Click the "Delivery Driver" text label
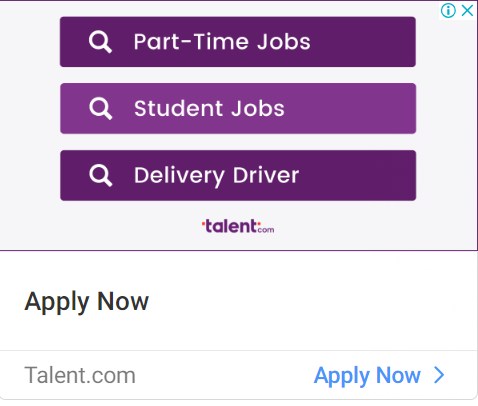Image resolution: width=478 pixels, height=406 pixels. pyautogui.click(x=217, y=176)
